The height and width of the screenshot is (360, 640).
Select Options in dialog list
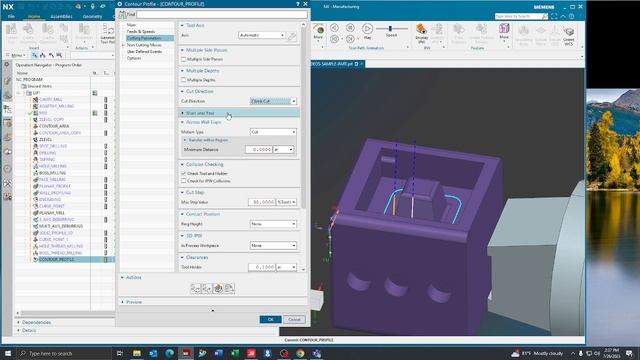point(134,58)
